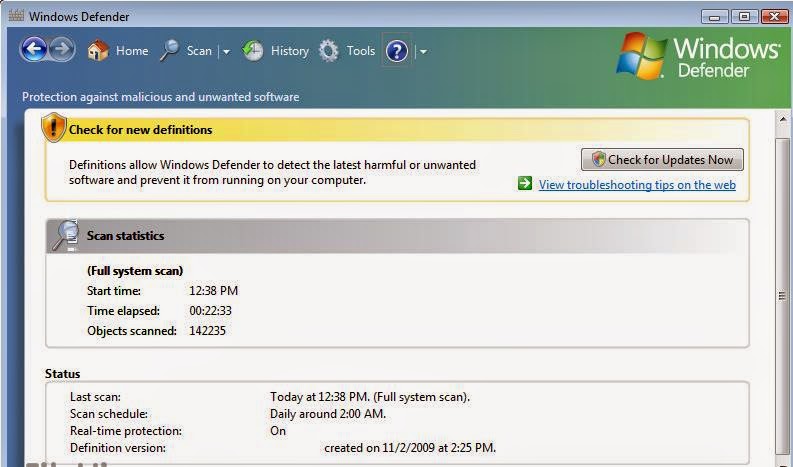Click the Scan magnifying glass icon

pos(169,51)
